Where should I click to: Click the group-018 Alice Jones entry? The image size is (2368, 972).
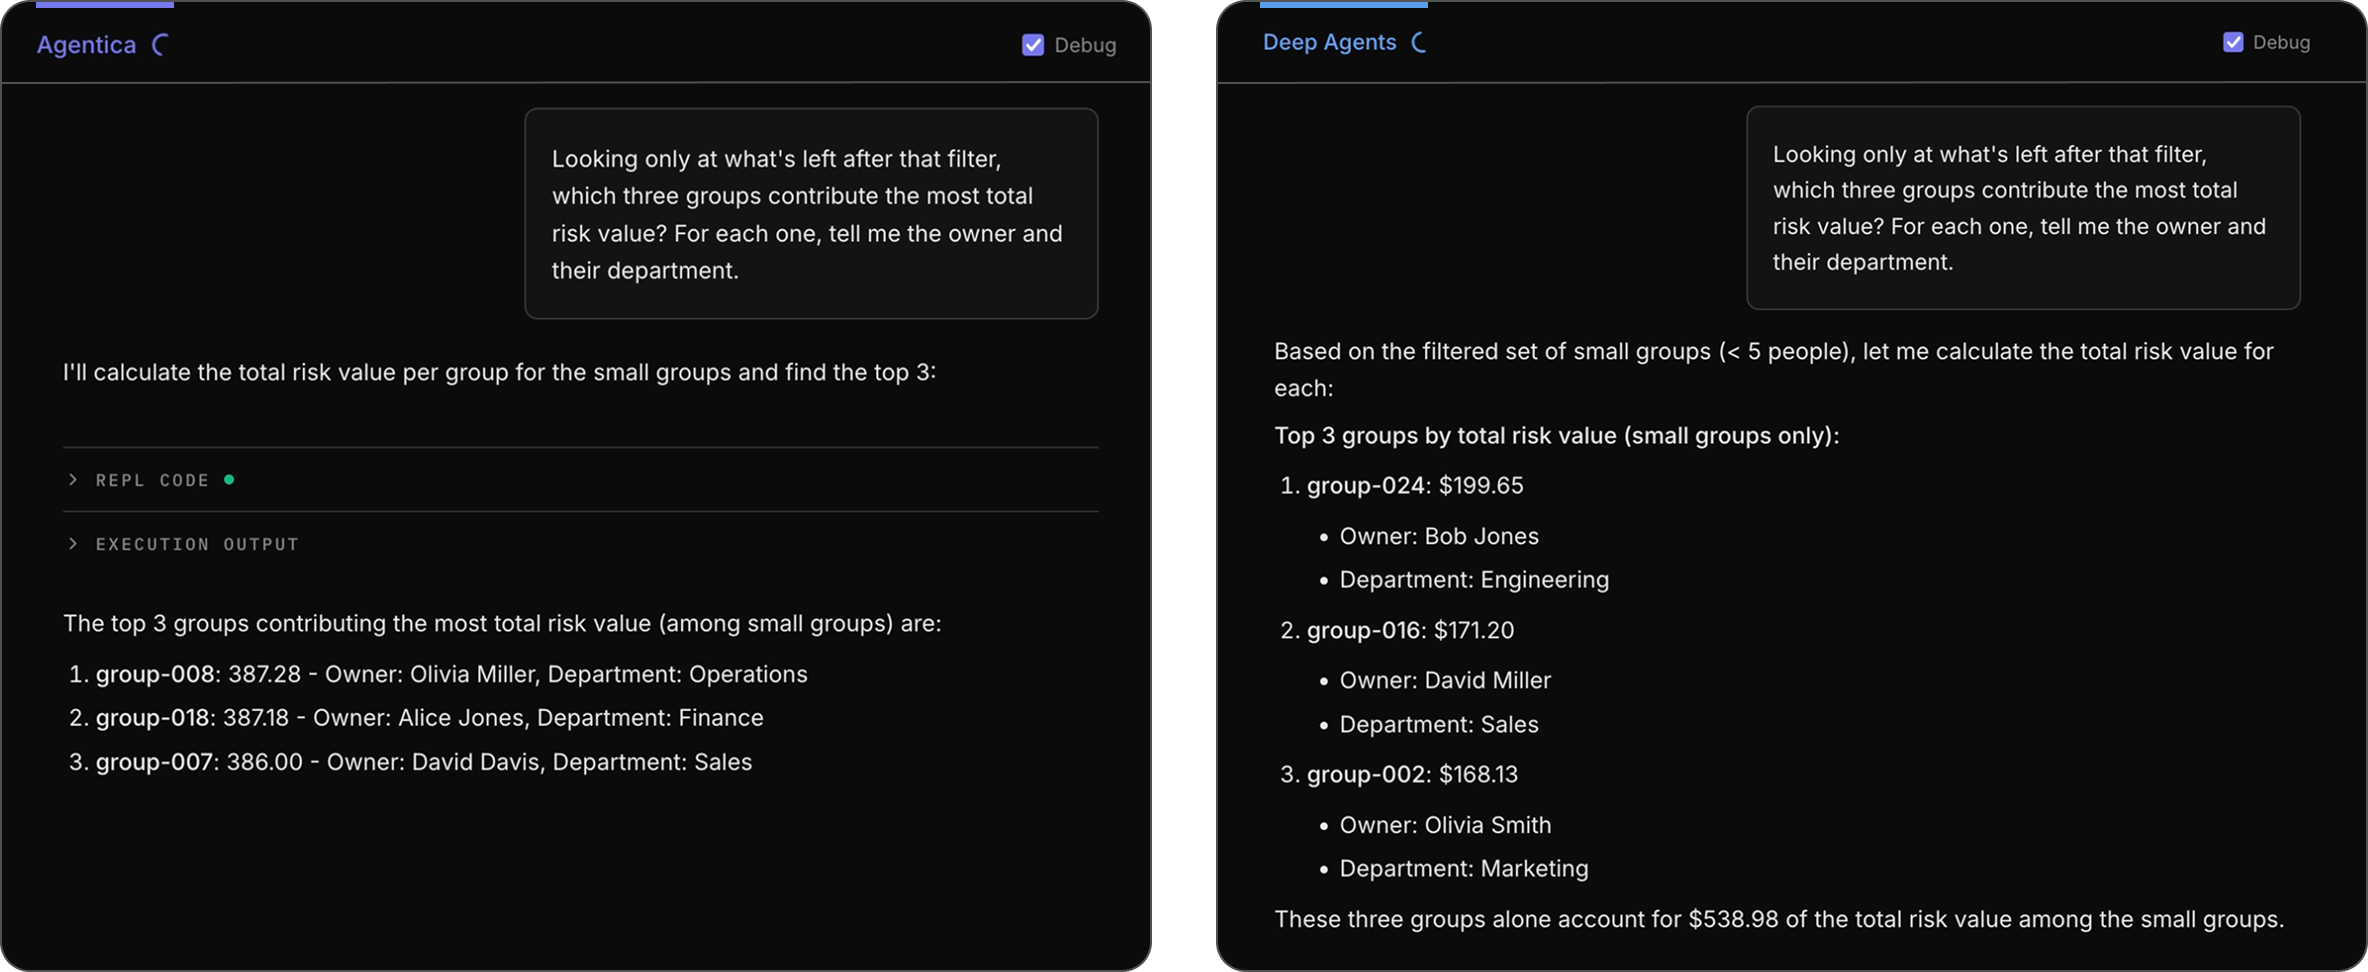[x=428, y=718]
